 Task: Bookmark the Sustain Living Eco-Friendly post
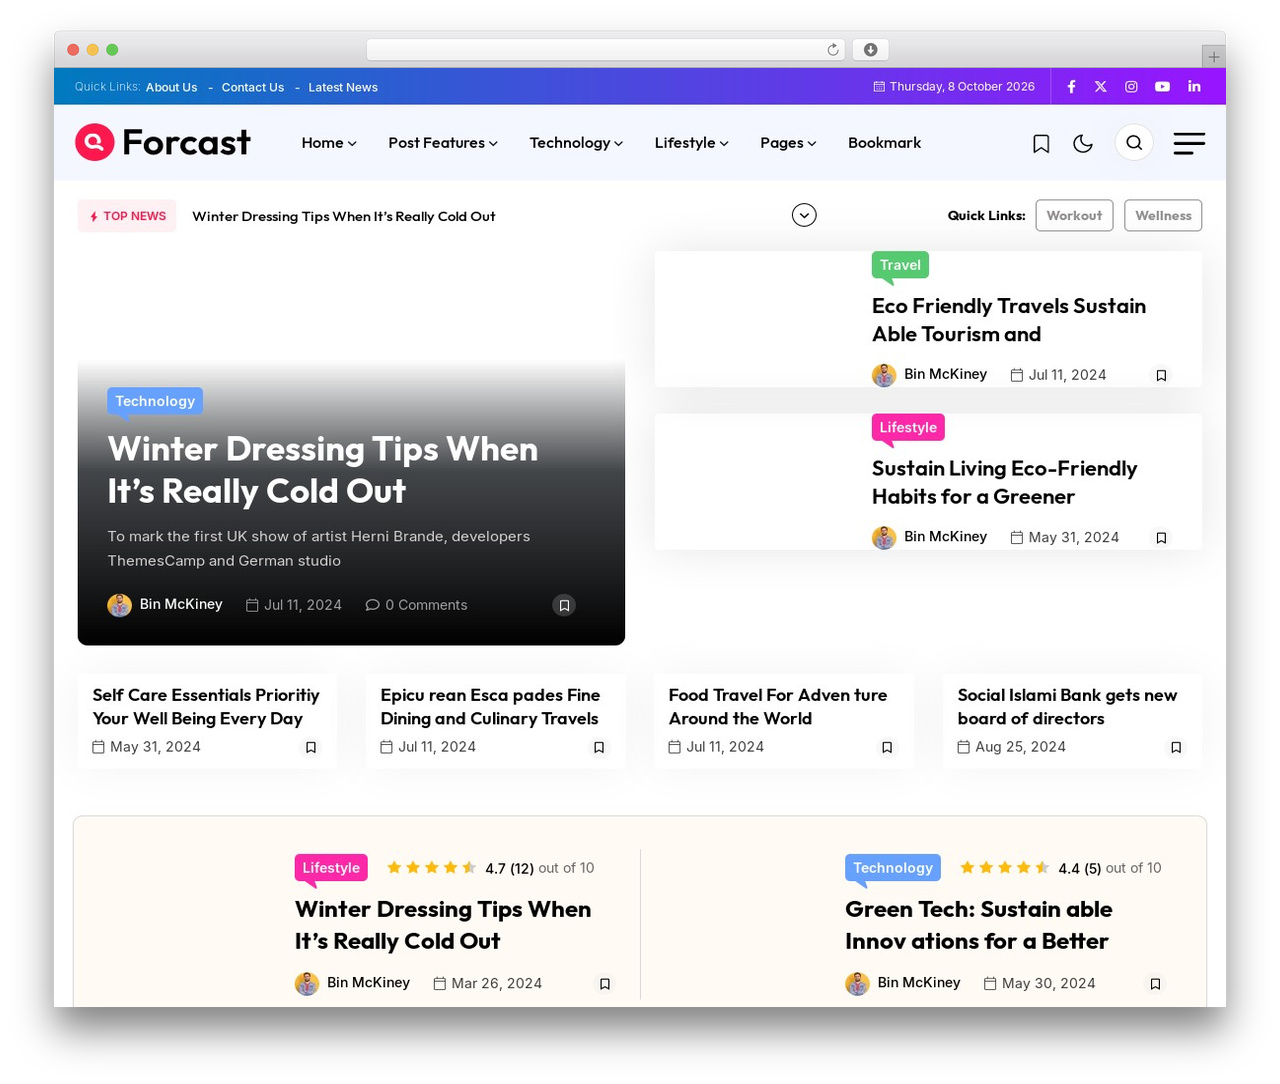(1161, 537)
